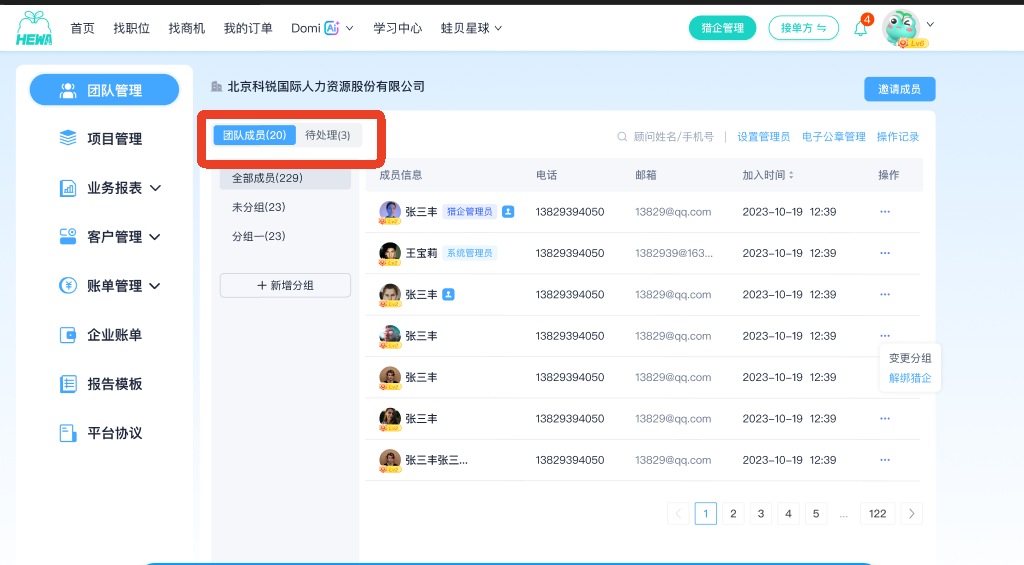Click the 企业账单 wallet icon
The image size is (1024, 565).
68,335
